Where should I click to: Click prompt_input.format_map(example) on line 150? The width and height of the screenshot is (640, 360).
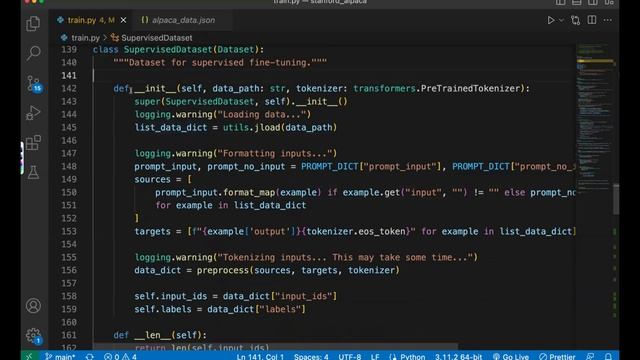238,193
